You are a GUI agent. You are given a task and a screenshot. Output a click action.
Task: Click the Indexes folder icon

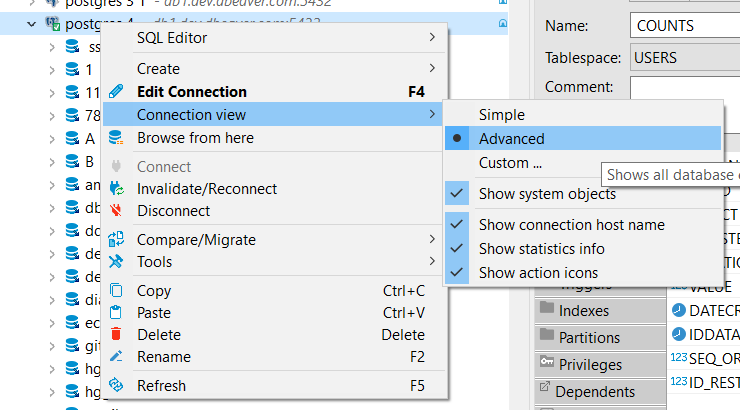click(x=547, y=308)
